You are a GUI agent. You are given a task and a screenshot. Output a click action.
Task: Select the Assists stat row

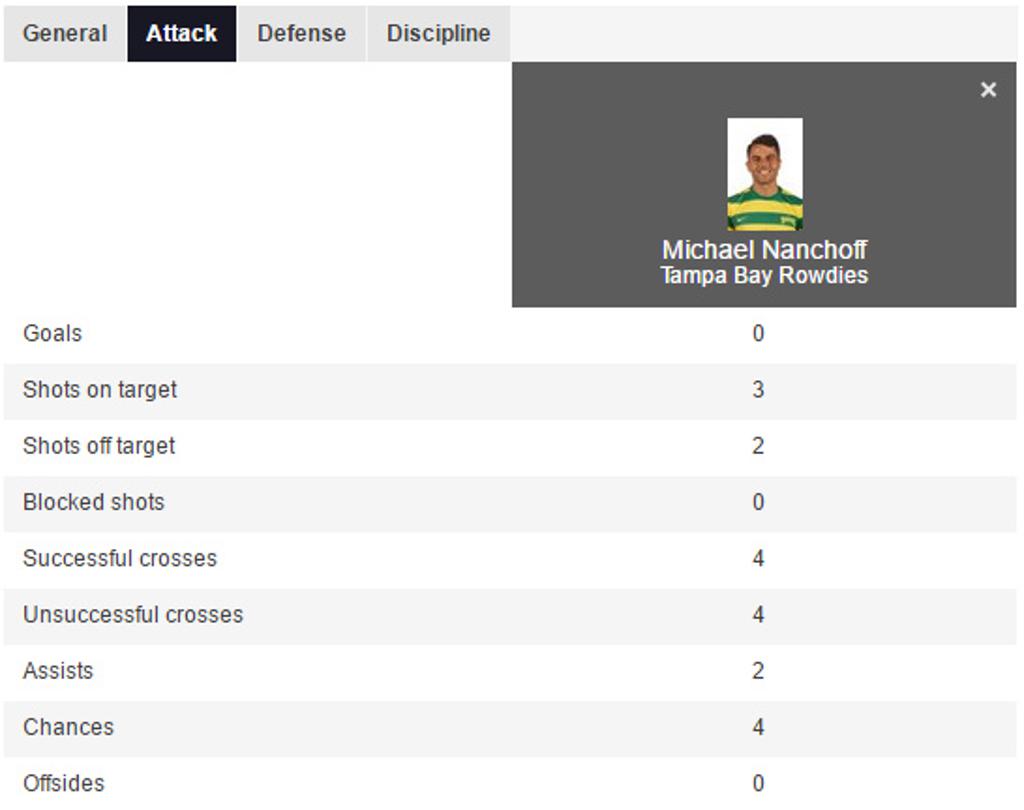pyautogui.click(x=510, y=672)
